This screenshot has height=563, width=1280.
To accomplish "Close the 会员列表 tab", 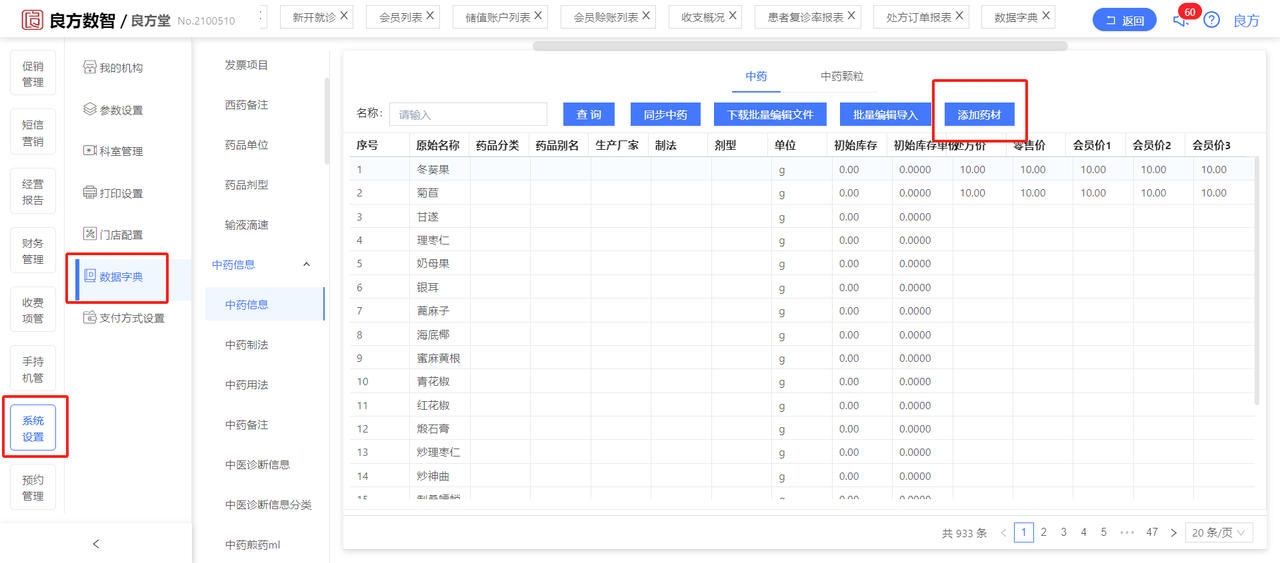I will tap(430, 16).
